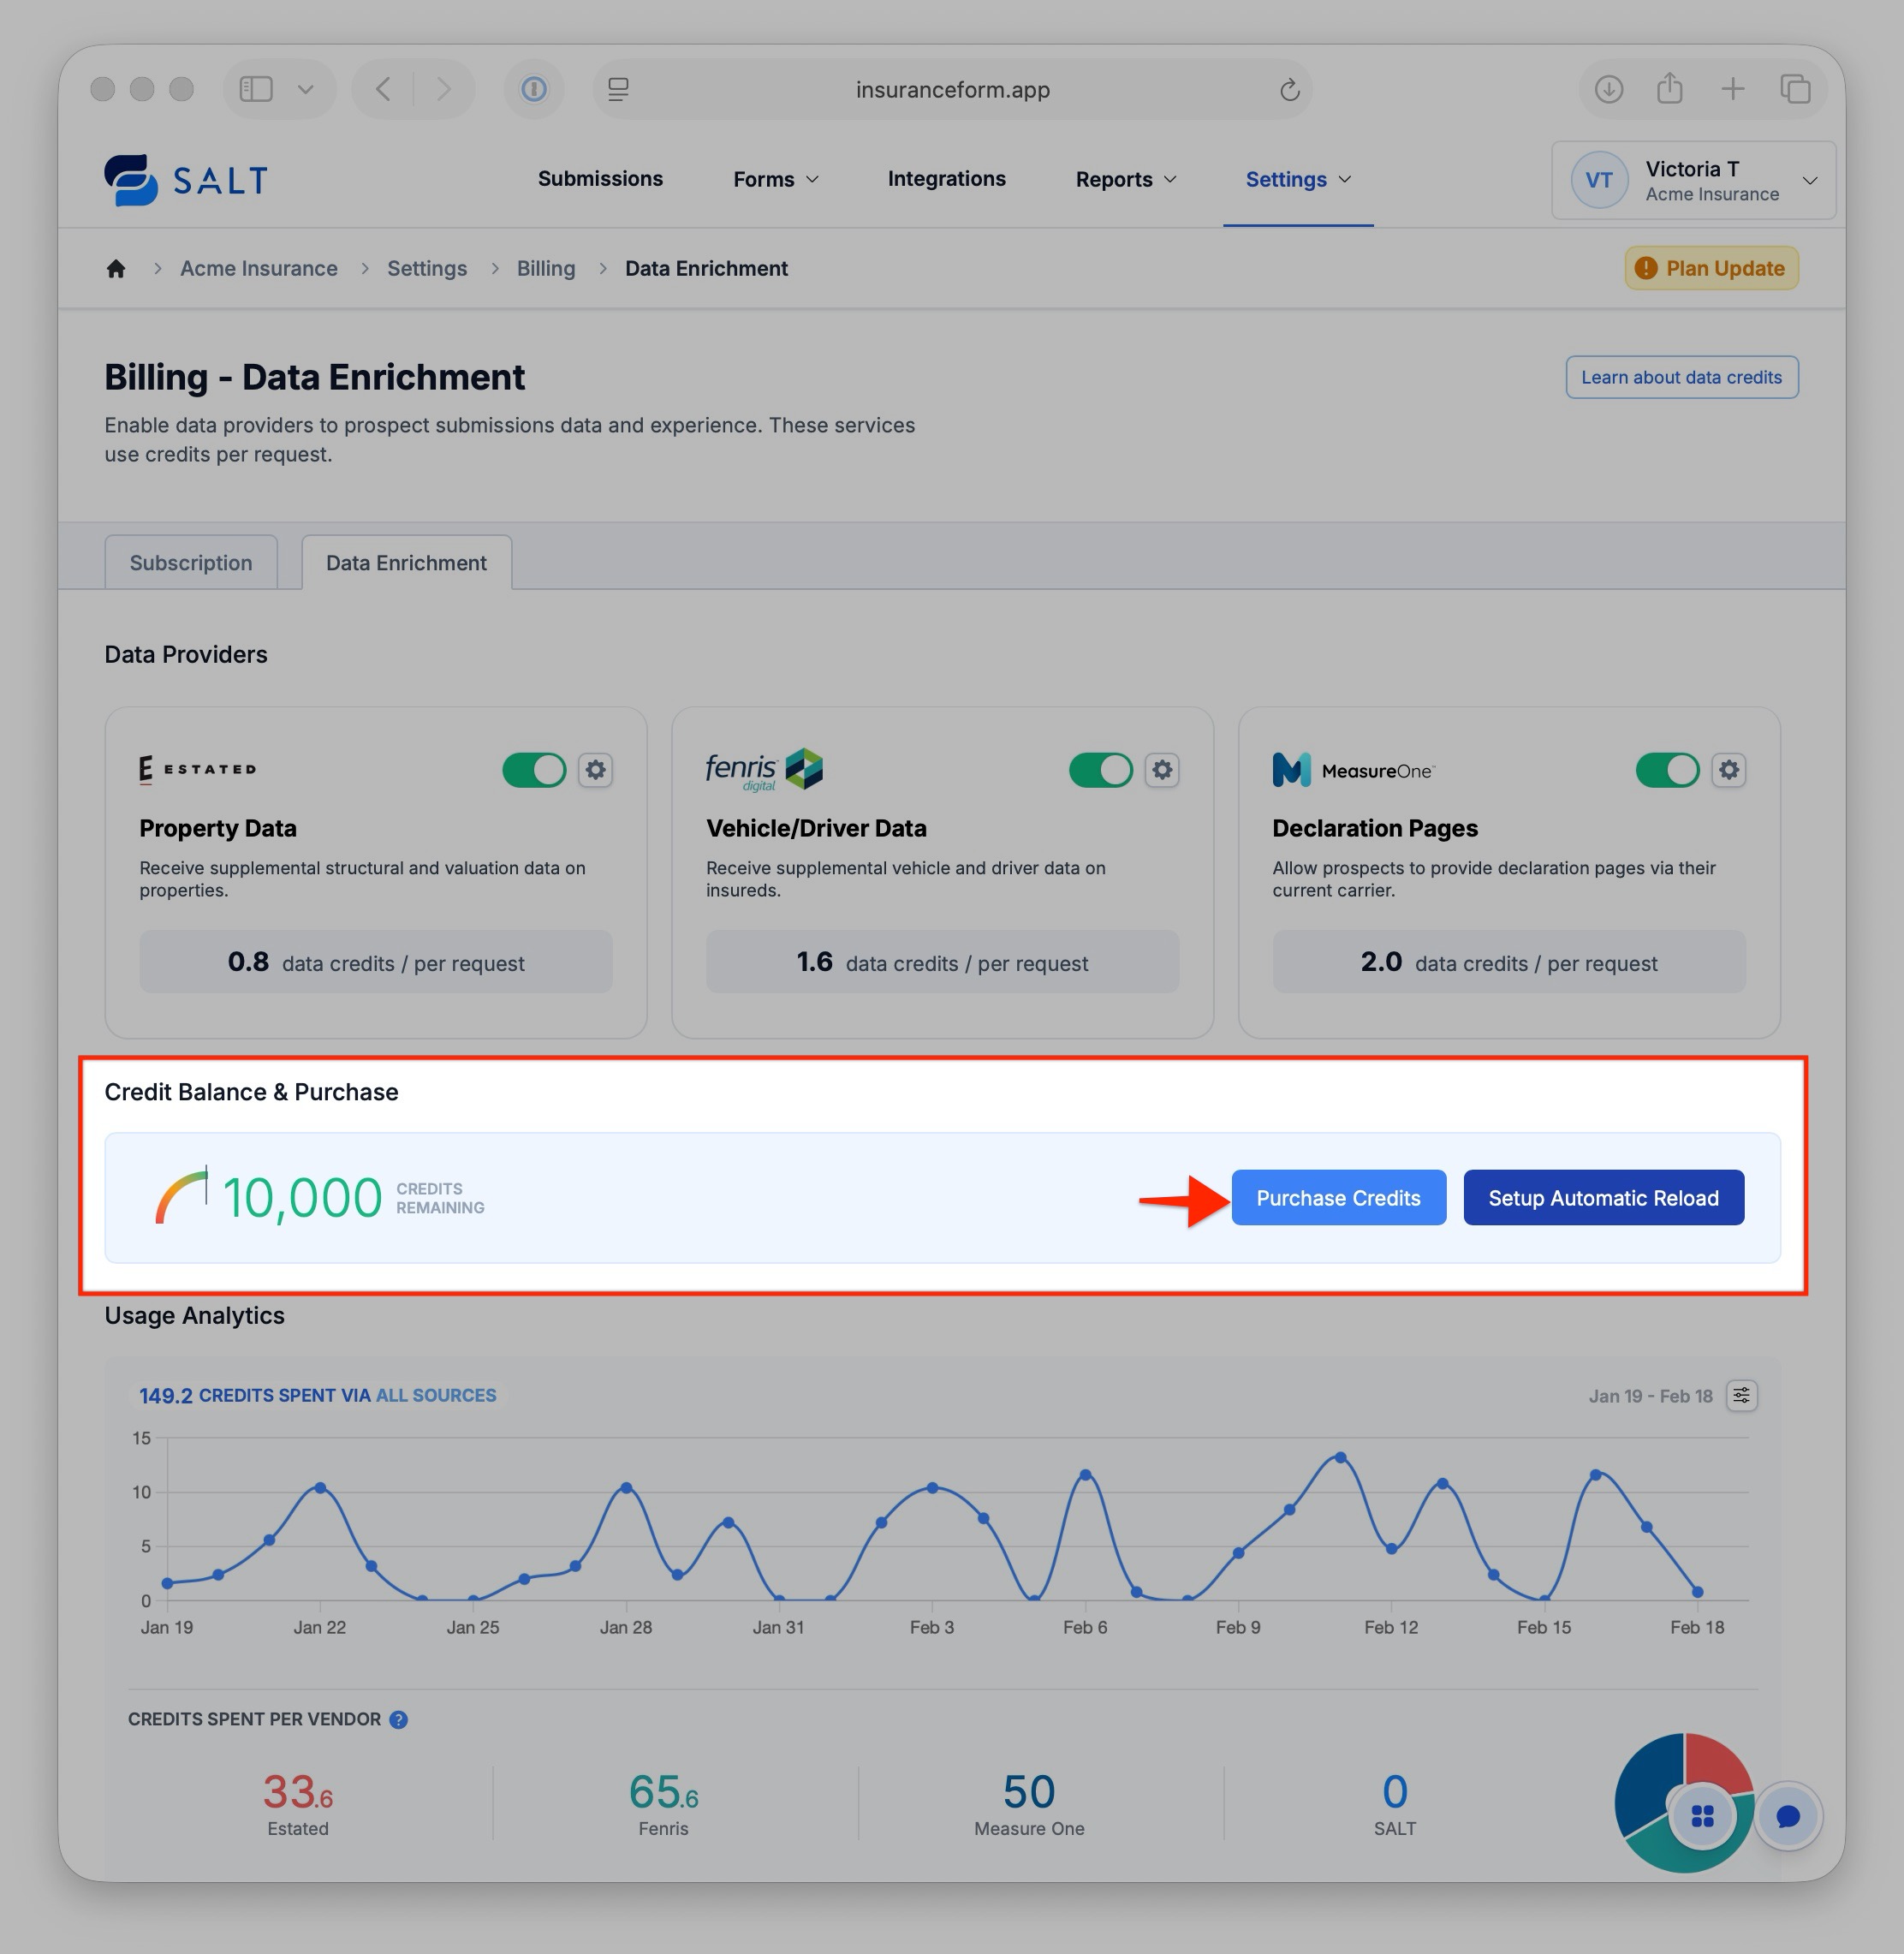Click credits per vendor help icon
The image size is (1904, 1954).
point(398,1720)
